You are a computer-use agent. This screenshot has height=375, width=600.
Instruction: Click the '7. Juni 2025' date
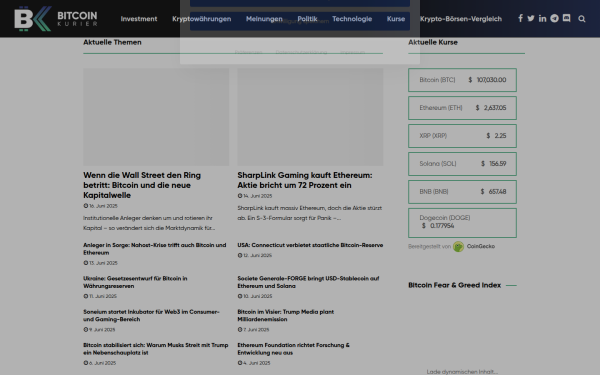[253, 329]
